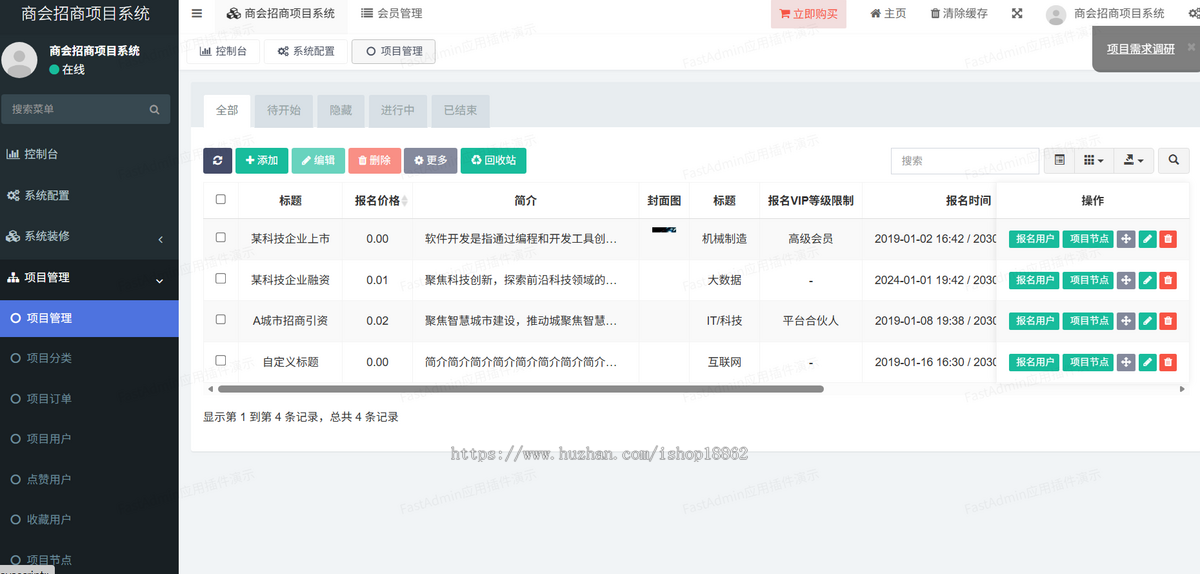Open 收藏用户 in sidebar
1200x574 pixels.
(89, 519)
